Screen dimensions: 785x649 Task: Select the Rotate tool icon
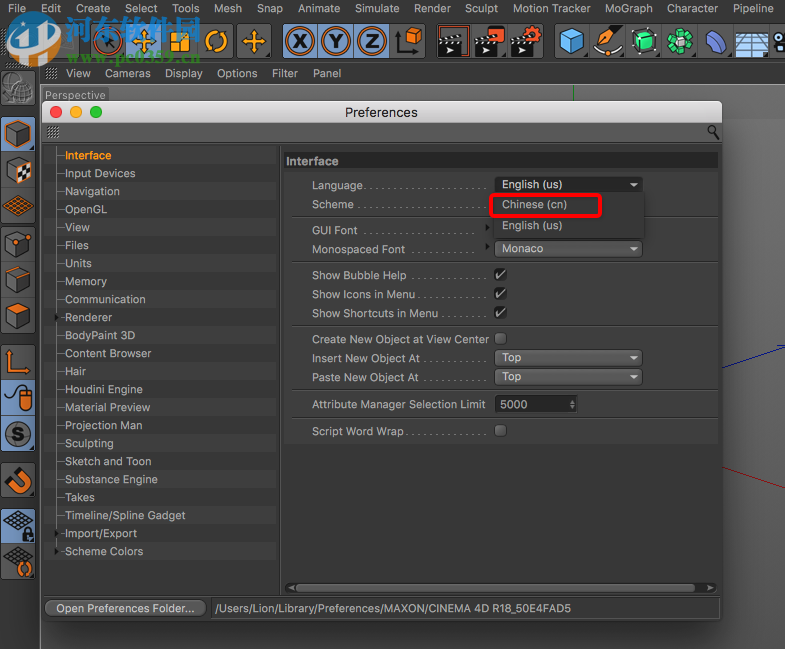tap(216, 41)
